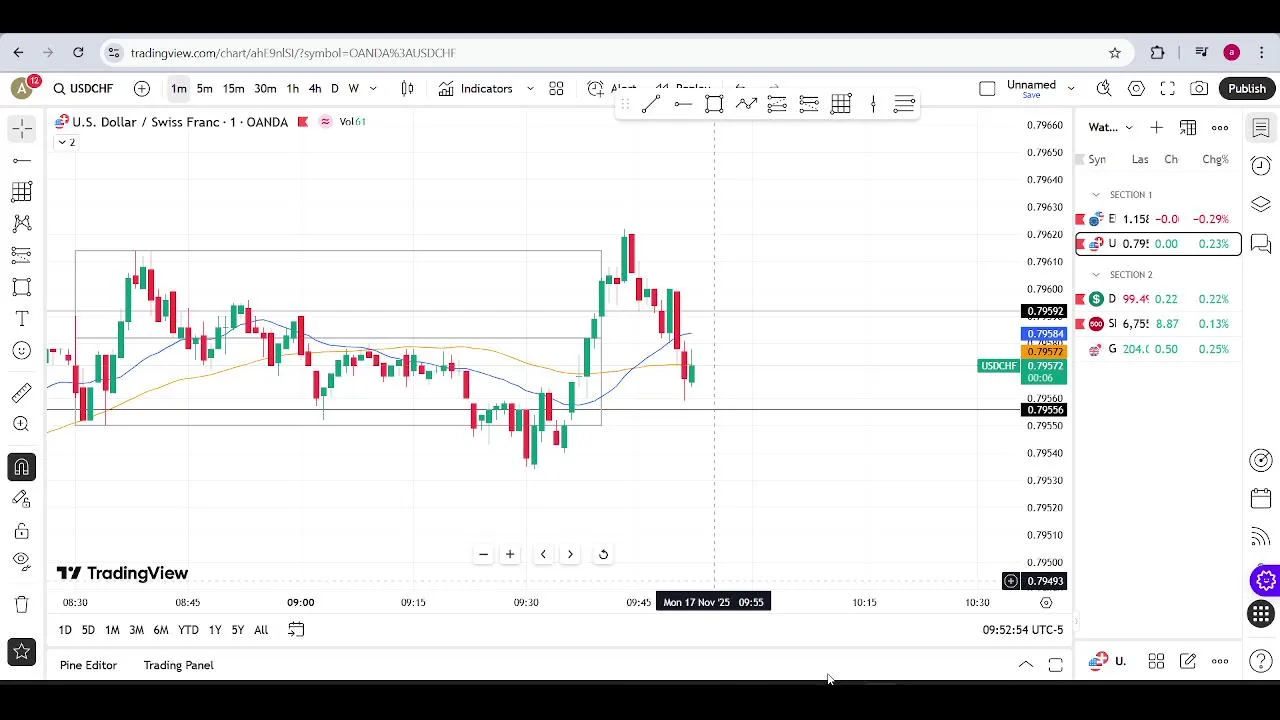Open USDCHF symbol search
This screenshot has height=720, width=1280.
pos(83,89)
